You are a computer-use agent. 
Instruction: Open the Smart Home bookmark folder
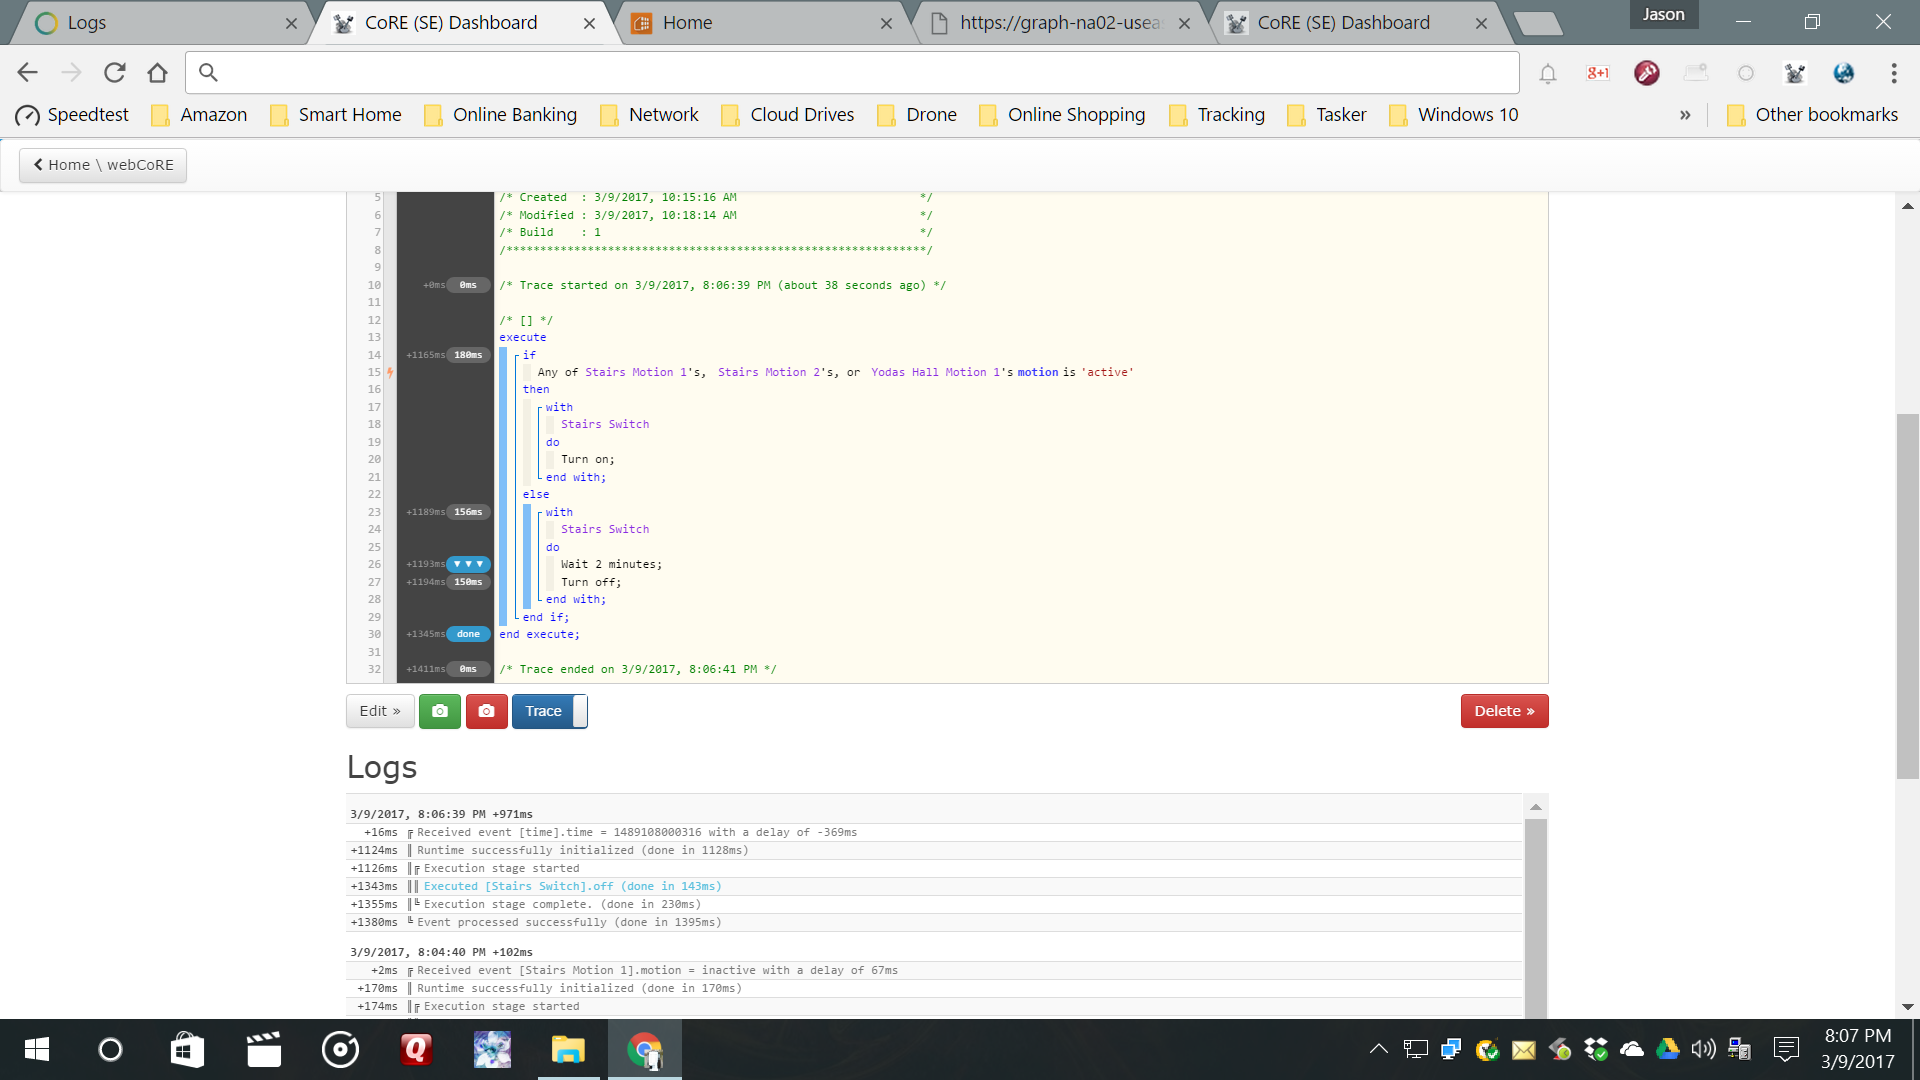[336, 115]
